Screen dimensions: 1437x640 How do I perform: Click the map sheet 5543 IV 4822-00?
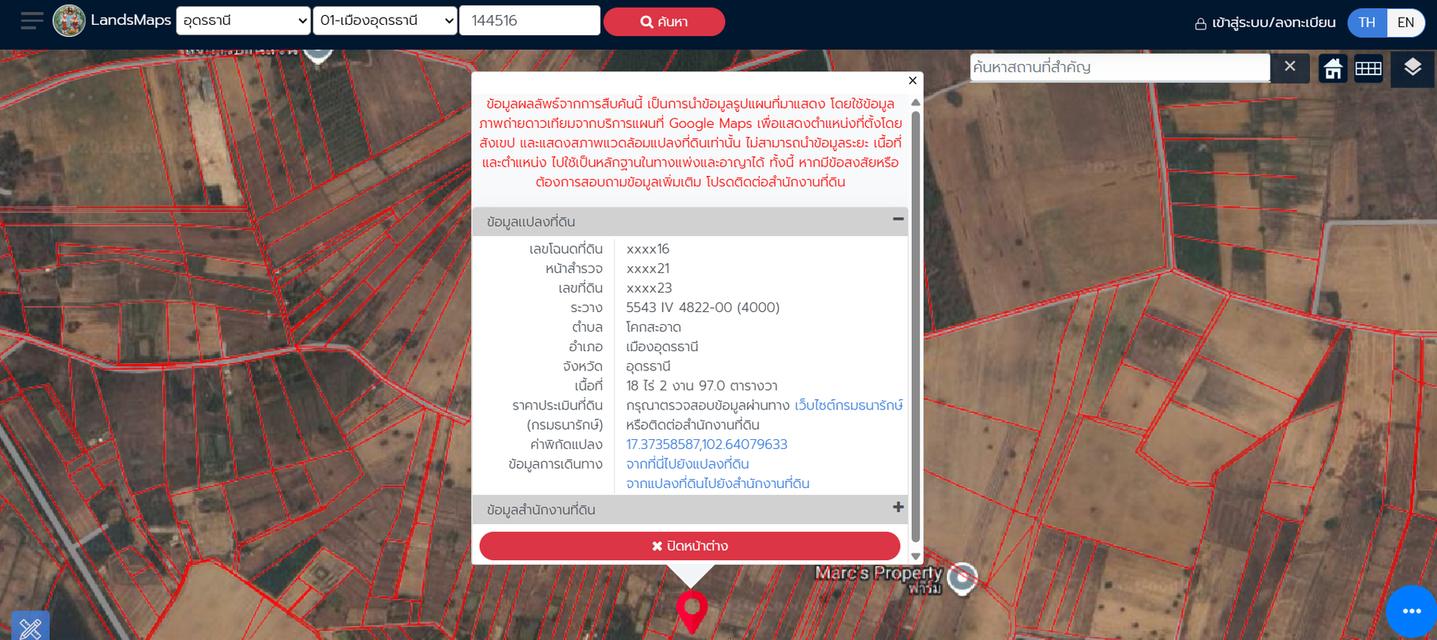click(x=703, y=307)
